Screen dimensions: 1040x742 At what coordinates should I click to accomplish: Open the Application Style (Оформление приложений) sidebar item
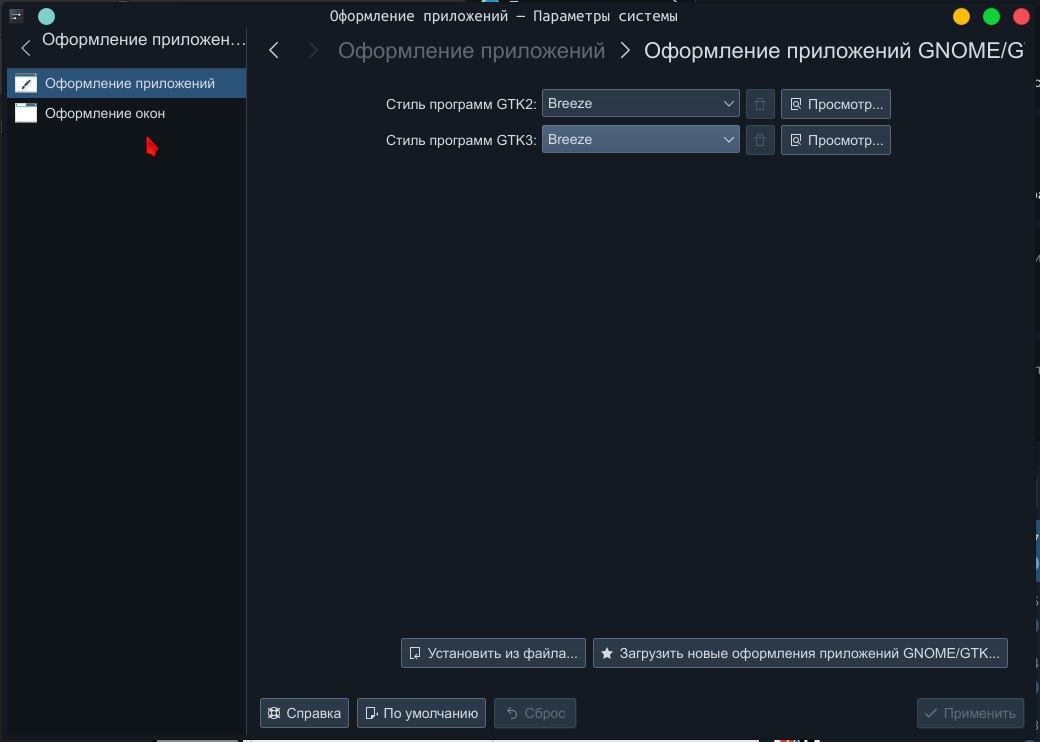pyautogui.click(x=126, y=84)
